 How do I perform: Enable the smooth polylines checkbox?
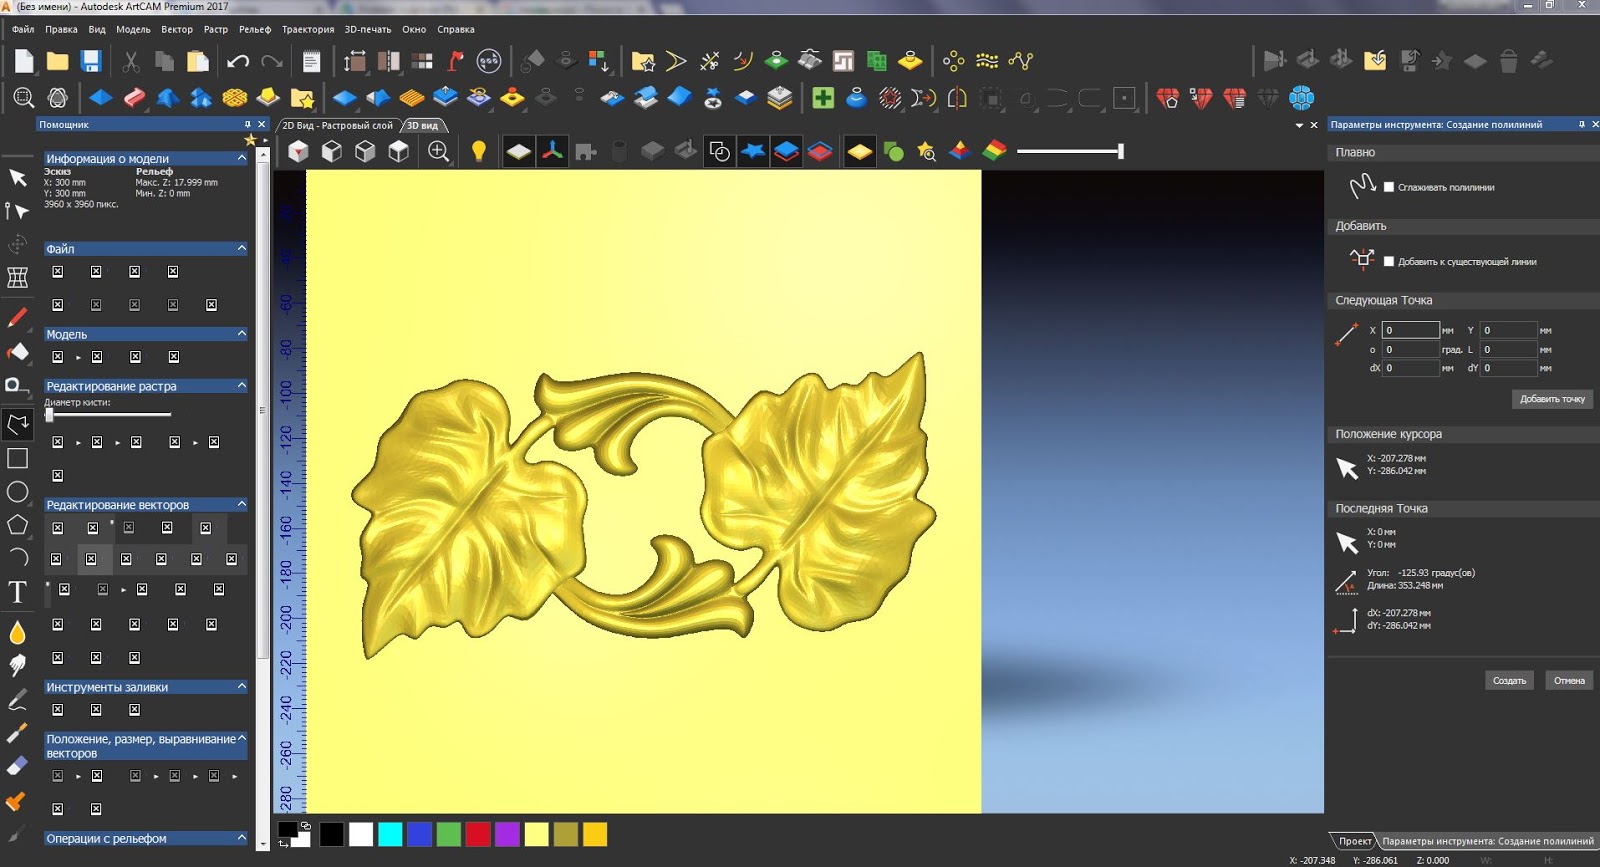click(x=1388, y=187)
